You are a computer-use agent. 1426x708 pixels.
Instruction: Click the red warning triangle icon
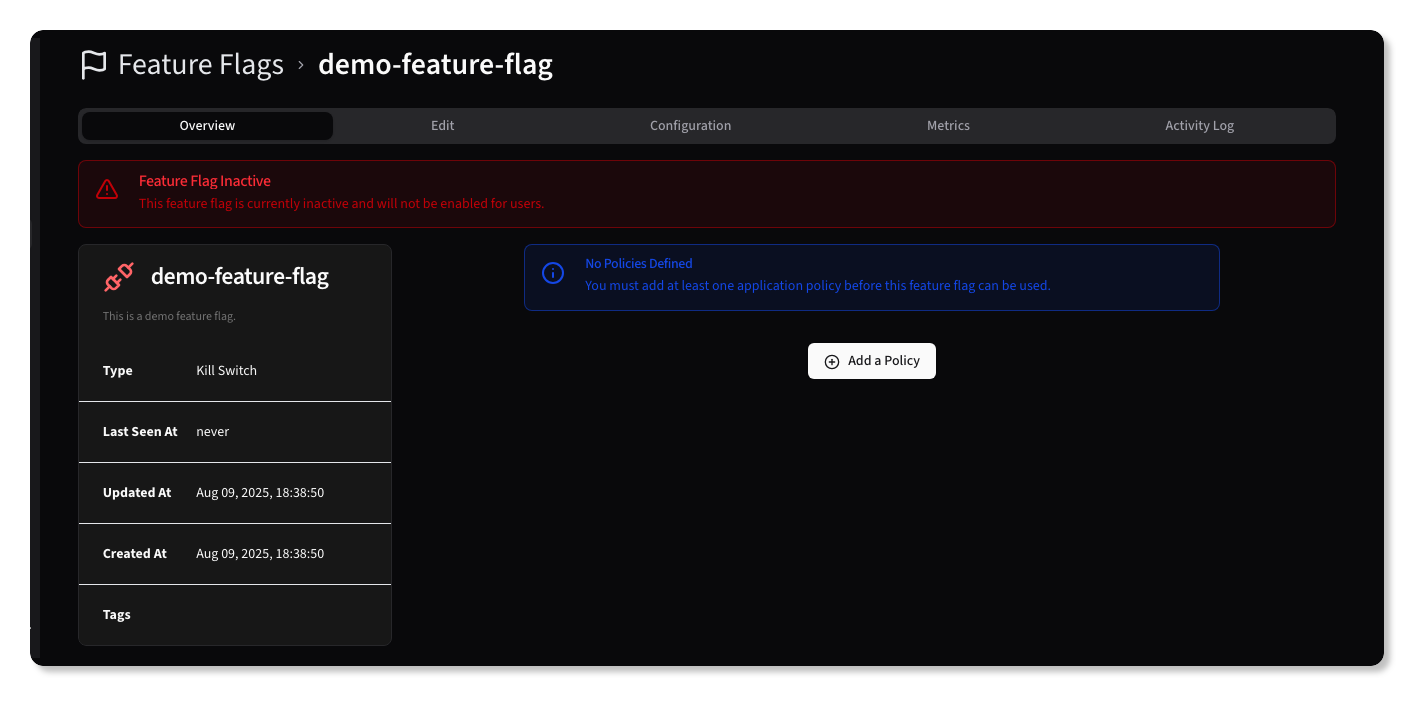click(107, 190)
